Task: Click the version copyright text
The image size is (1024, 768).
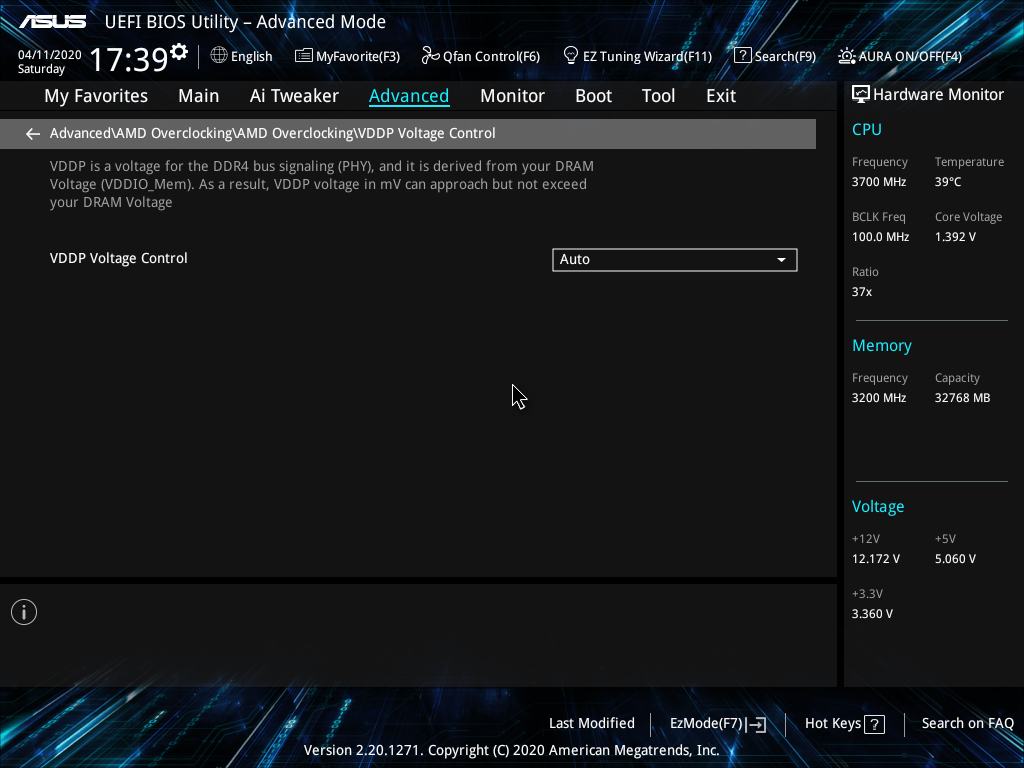Action: coord(511,750)
